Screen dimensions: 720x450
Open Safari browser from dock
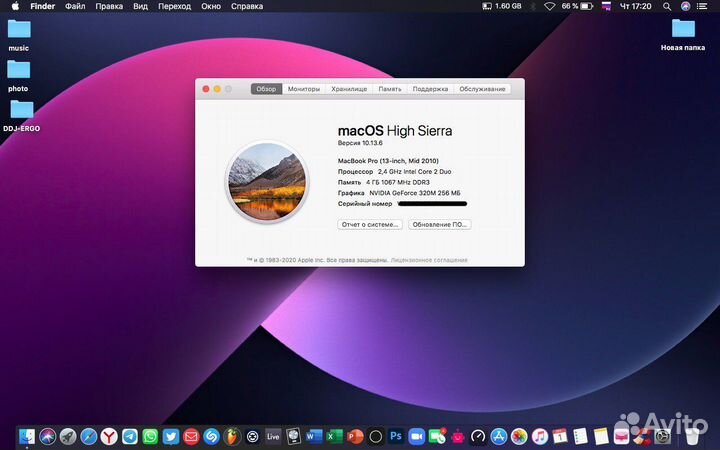click(89, 436)
